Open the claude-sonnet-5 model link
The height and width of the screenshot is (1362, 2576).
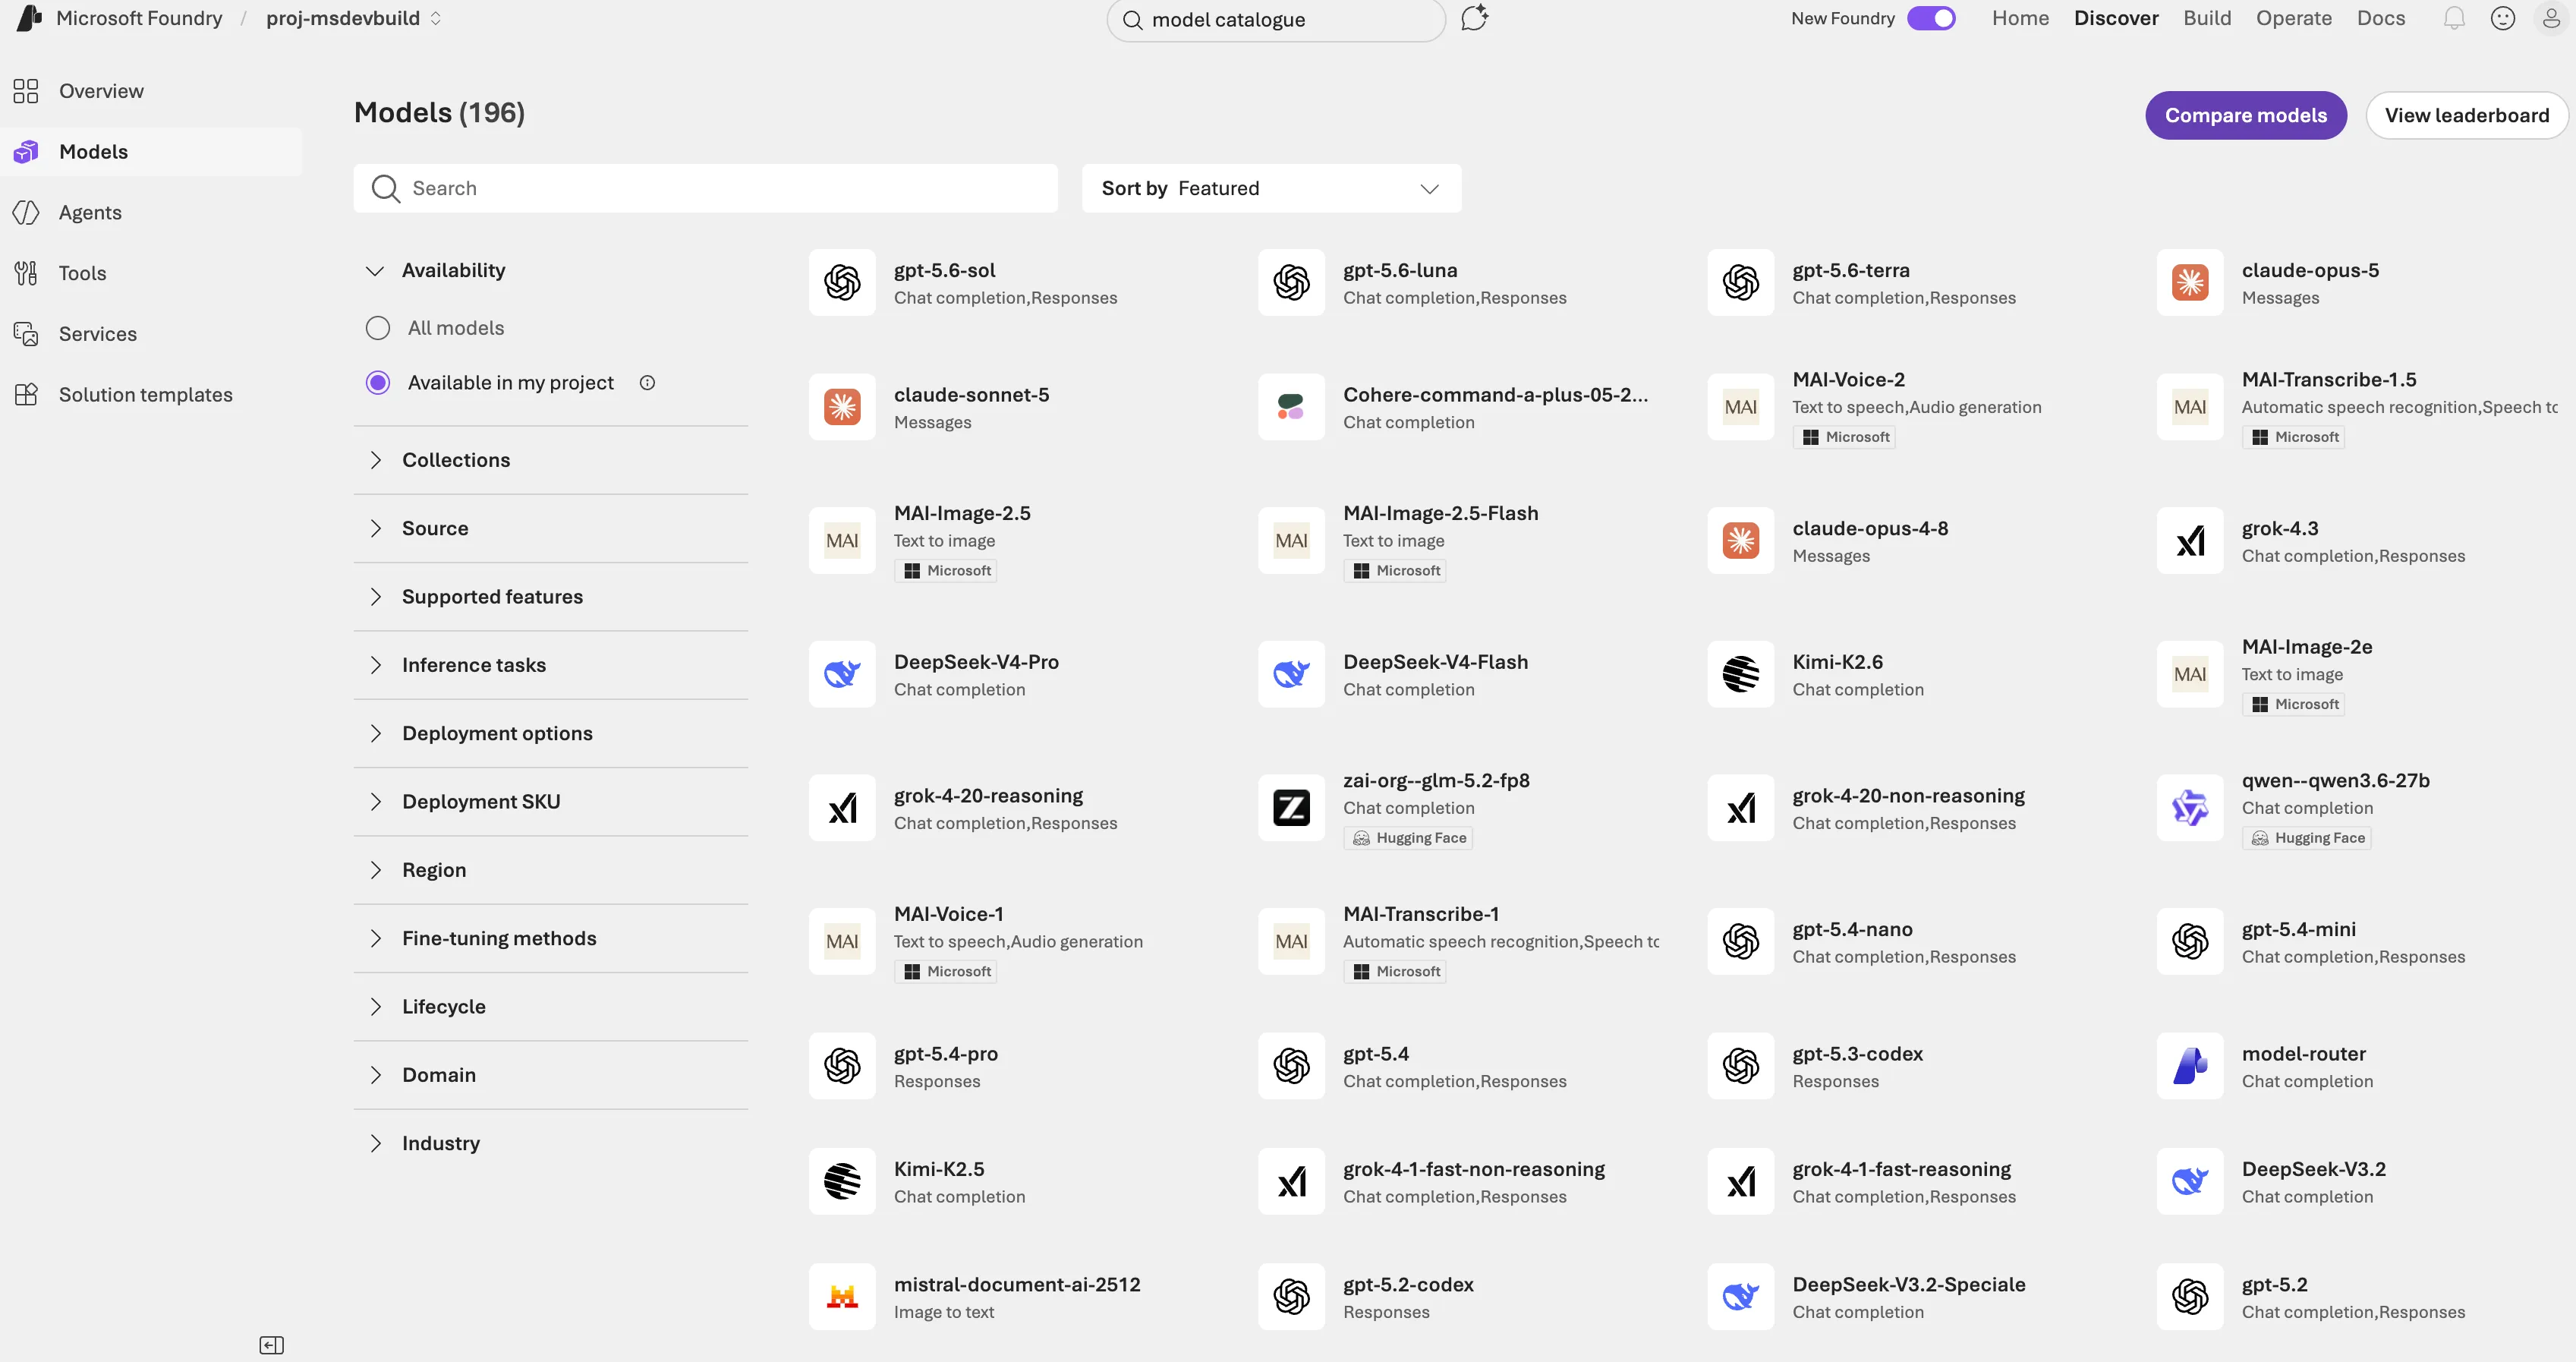972,395
